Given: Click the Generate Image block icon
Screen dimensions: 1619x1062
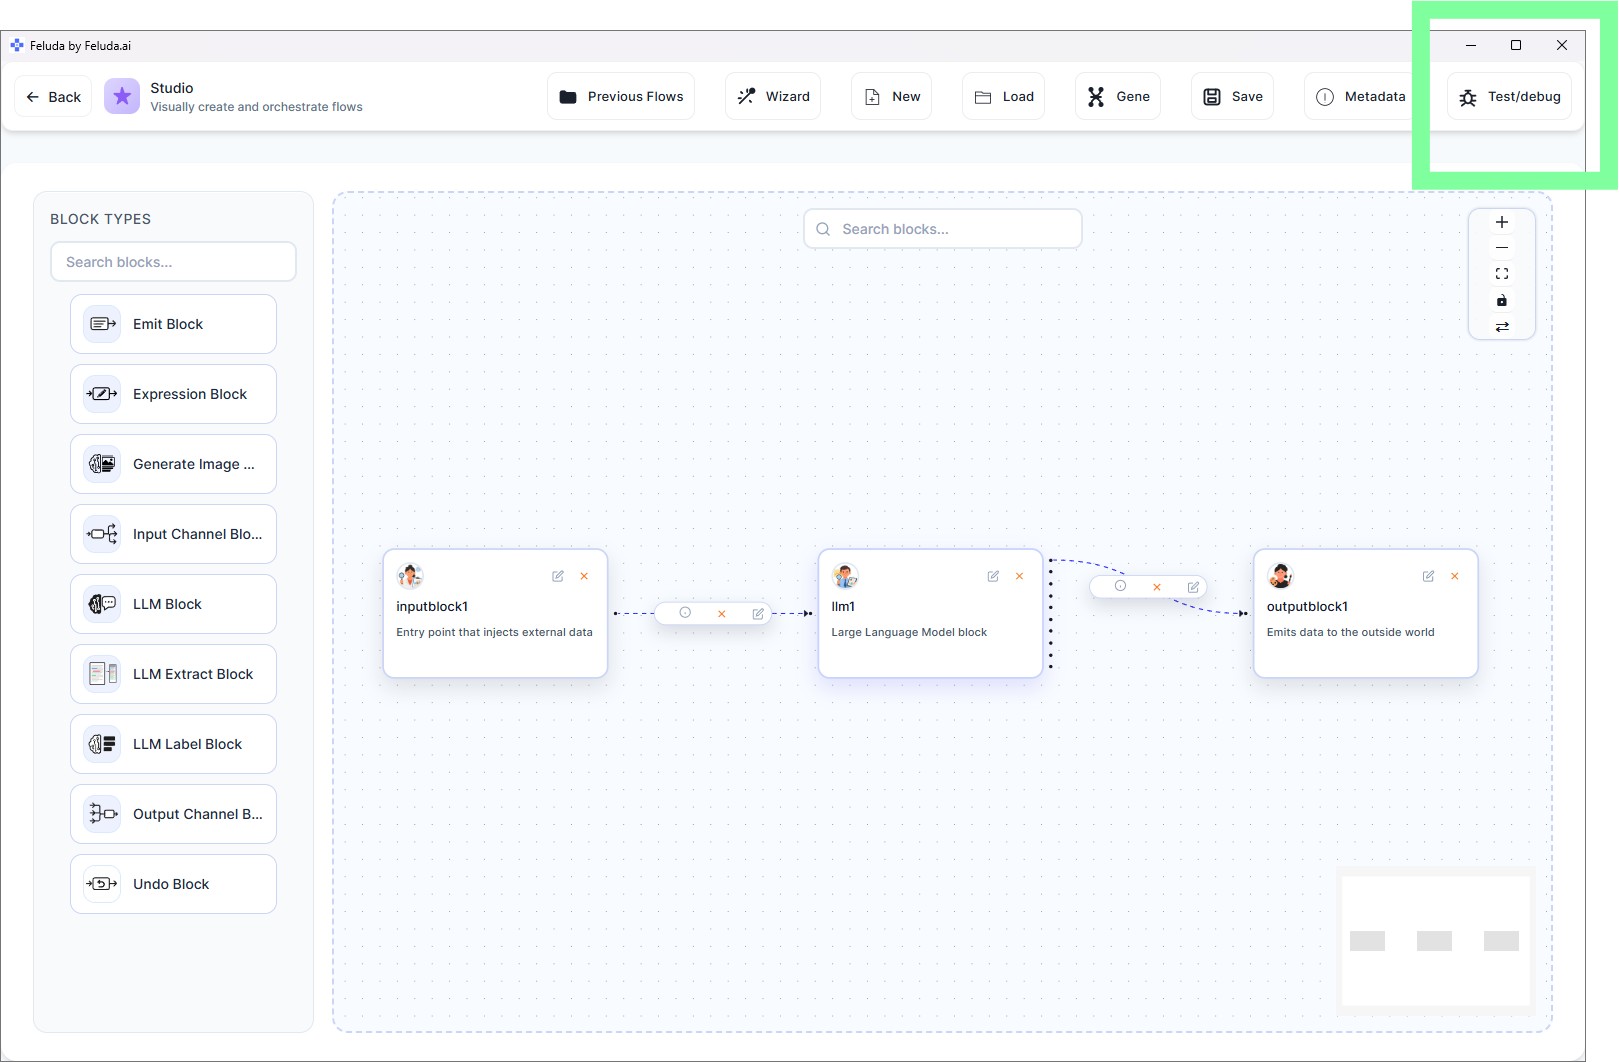Looking at the screenshot, I should 101,463.
